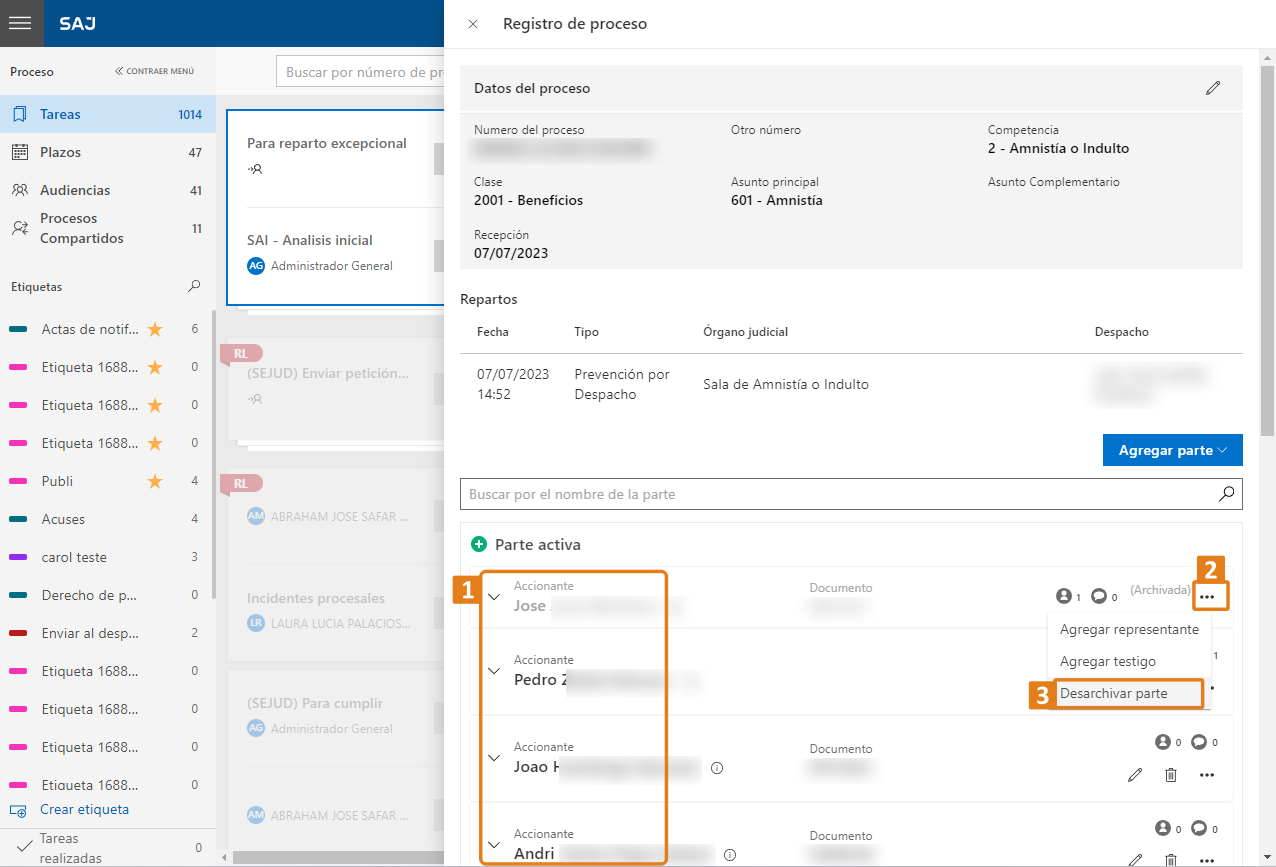Click the Órgano judicial column header
The width and height of the screenshot is (1276, 867).
(x=746, y=331)
